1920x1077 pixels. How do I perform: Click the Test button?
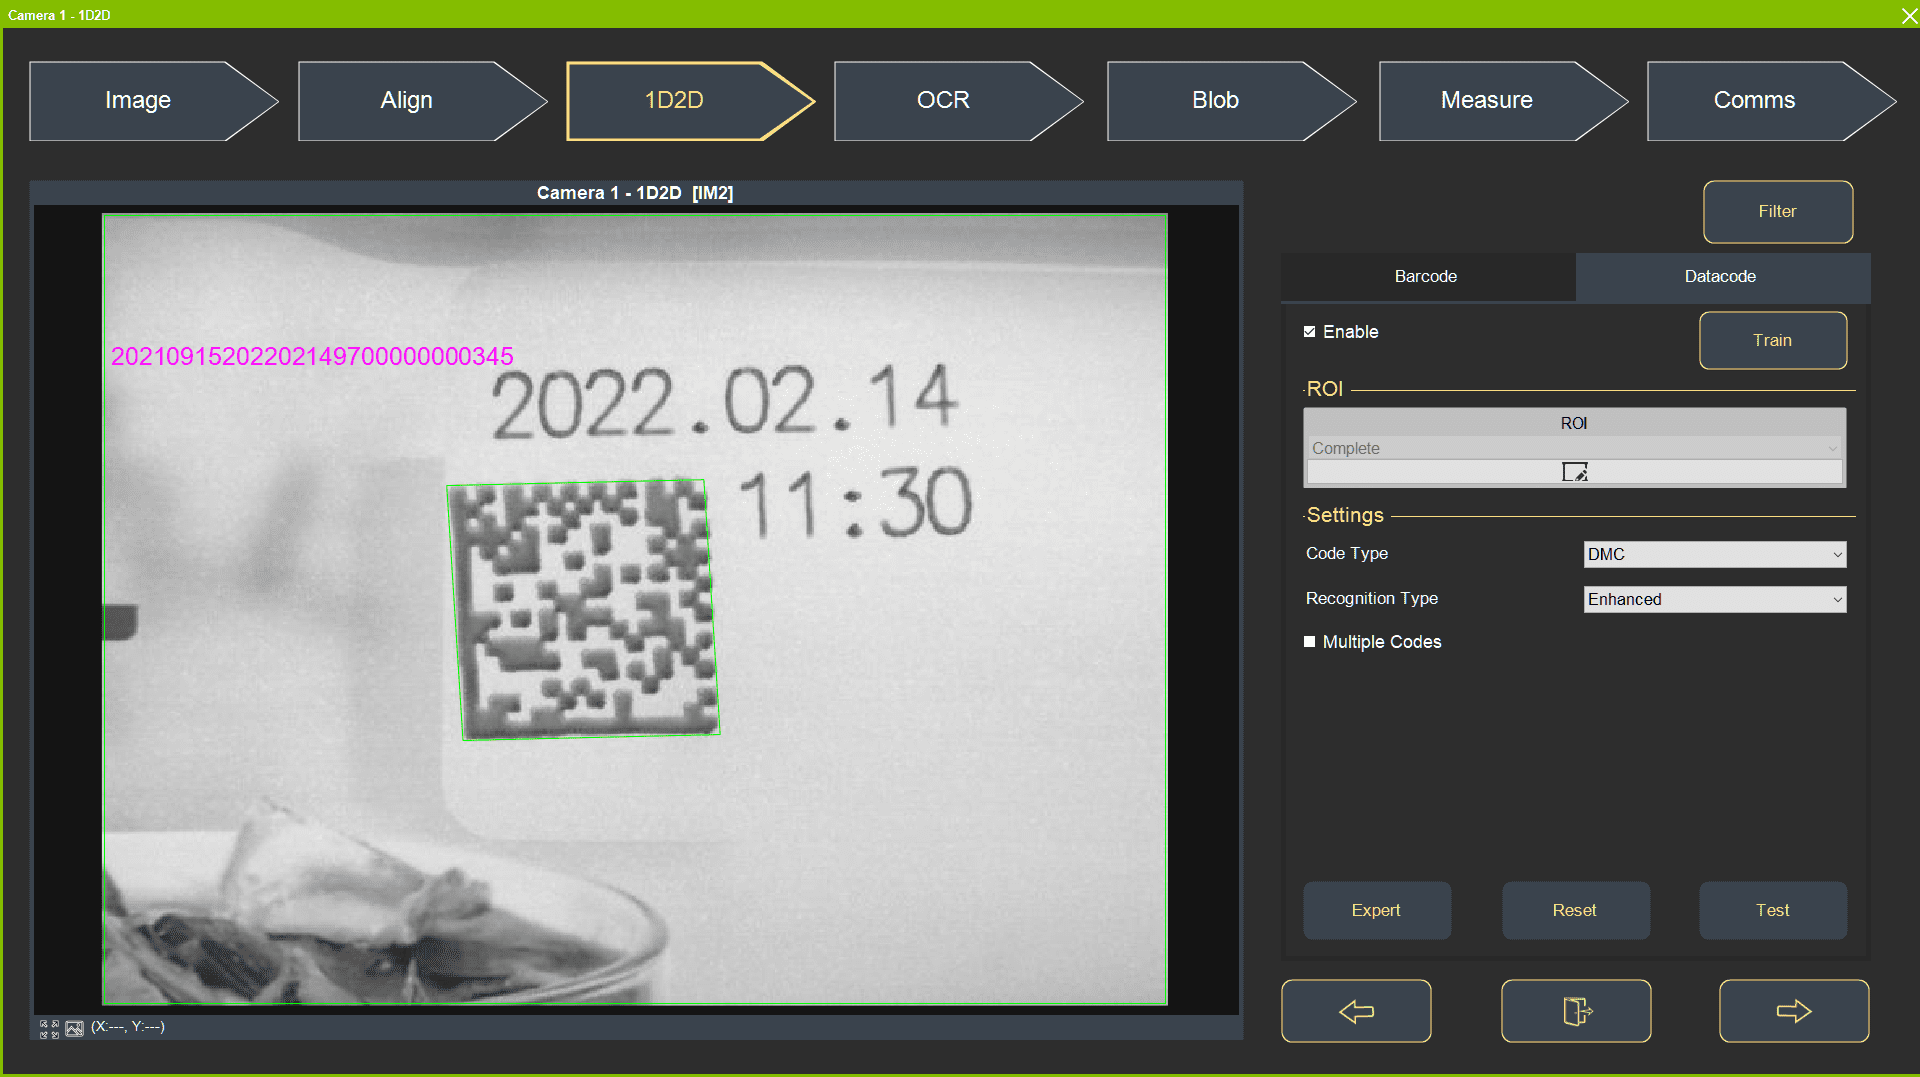pyautogui.click(x=1773, y=910)
